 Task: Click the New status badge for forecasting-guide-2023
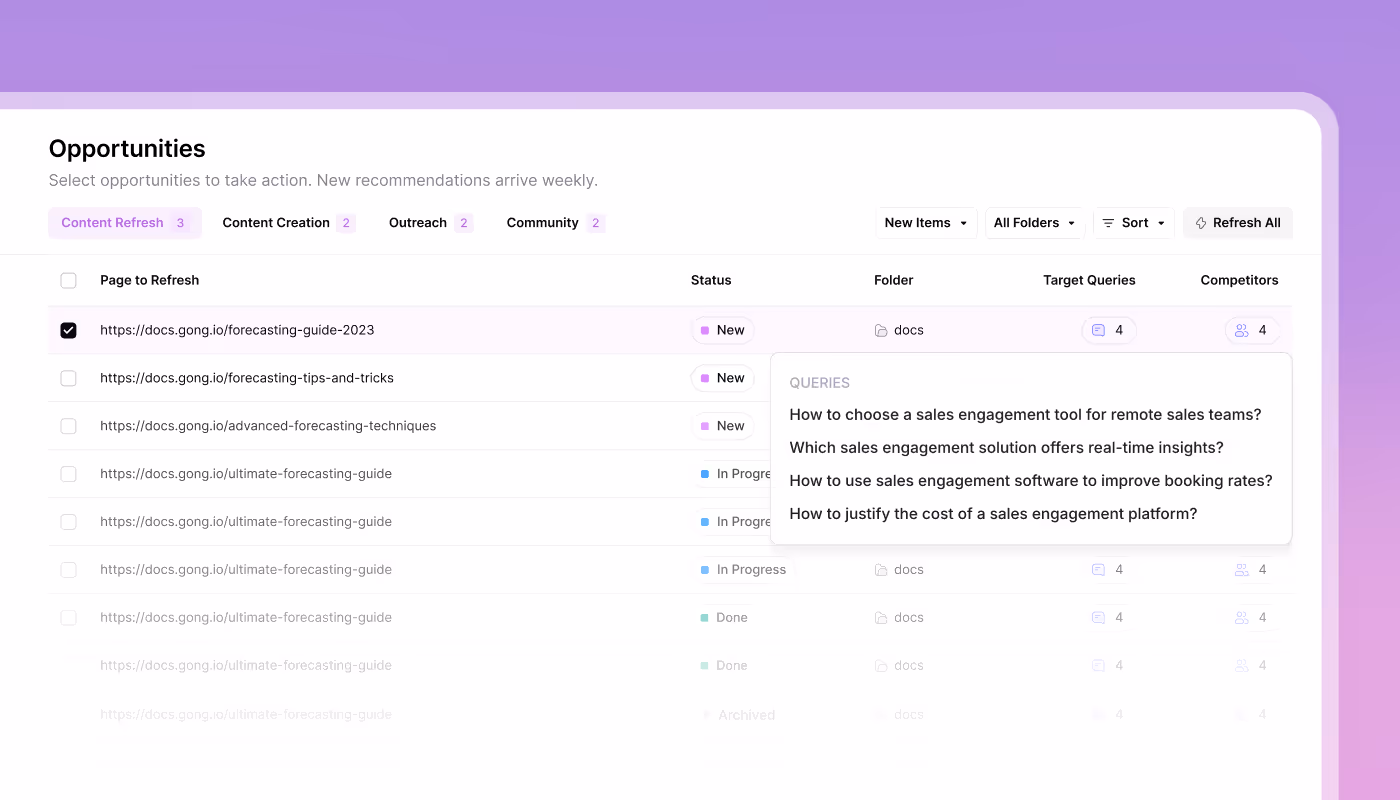(x=722, y=330)
